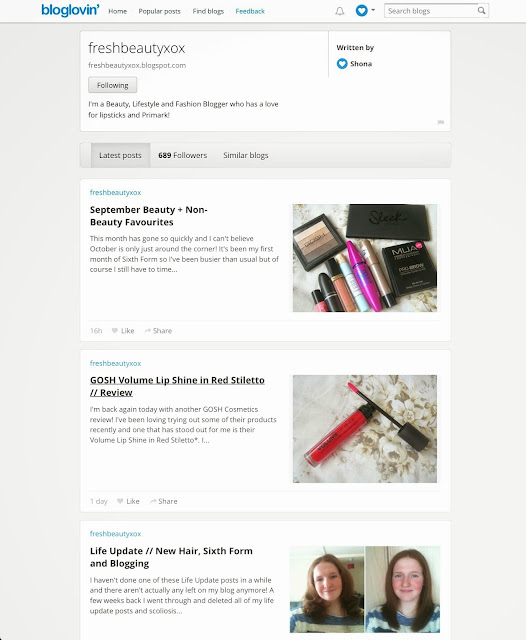Open Popular posts in the navigation

(x=159, y=11)
